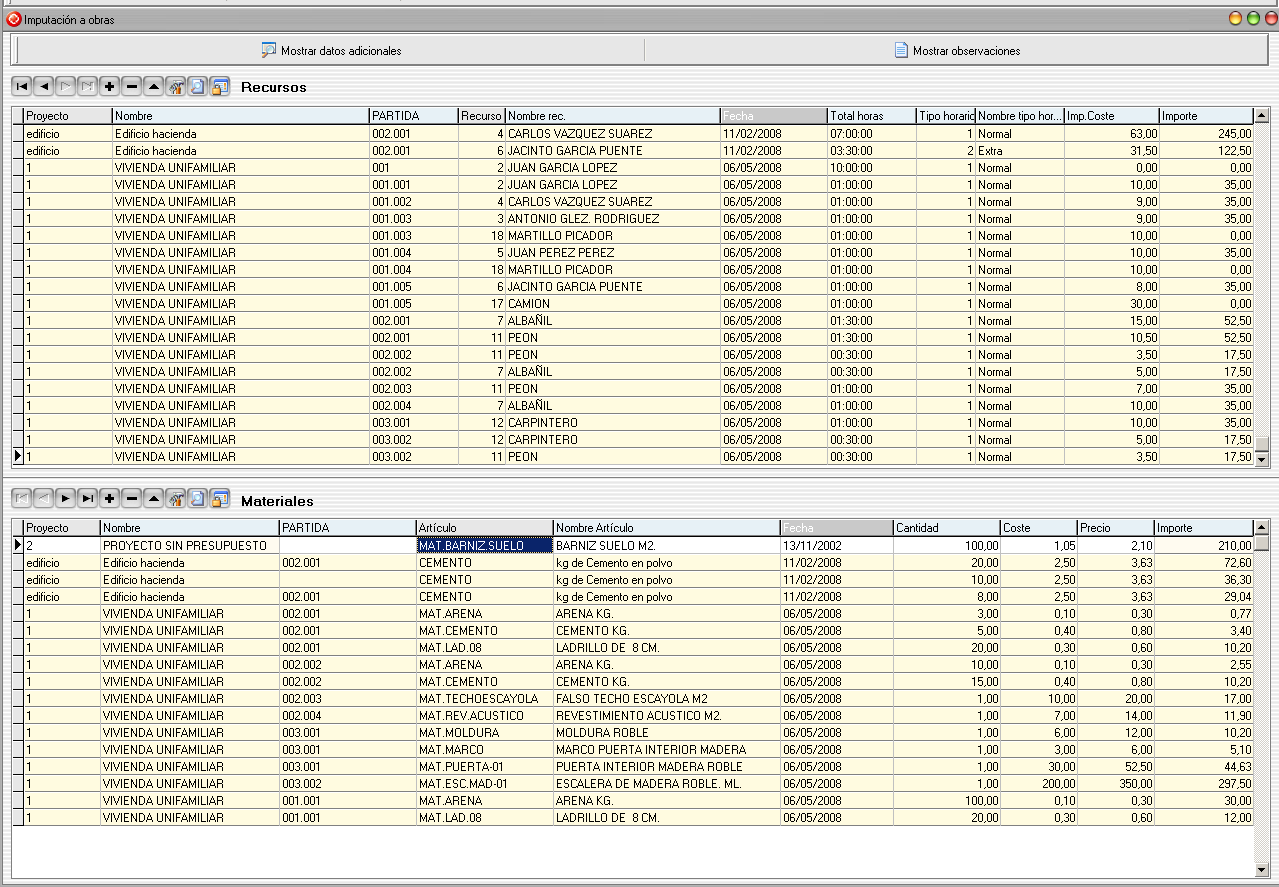
Task: Open tools icon in Recursos toolbar
Action: (176, 87)
